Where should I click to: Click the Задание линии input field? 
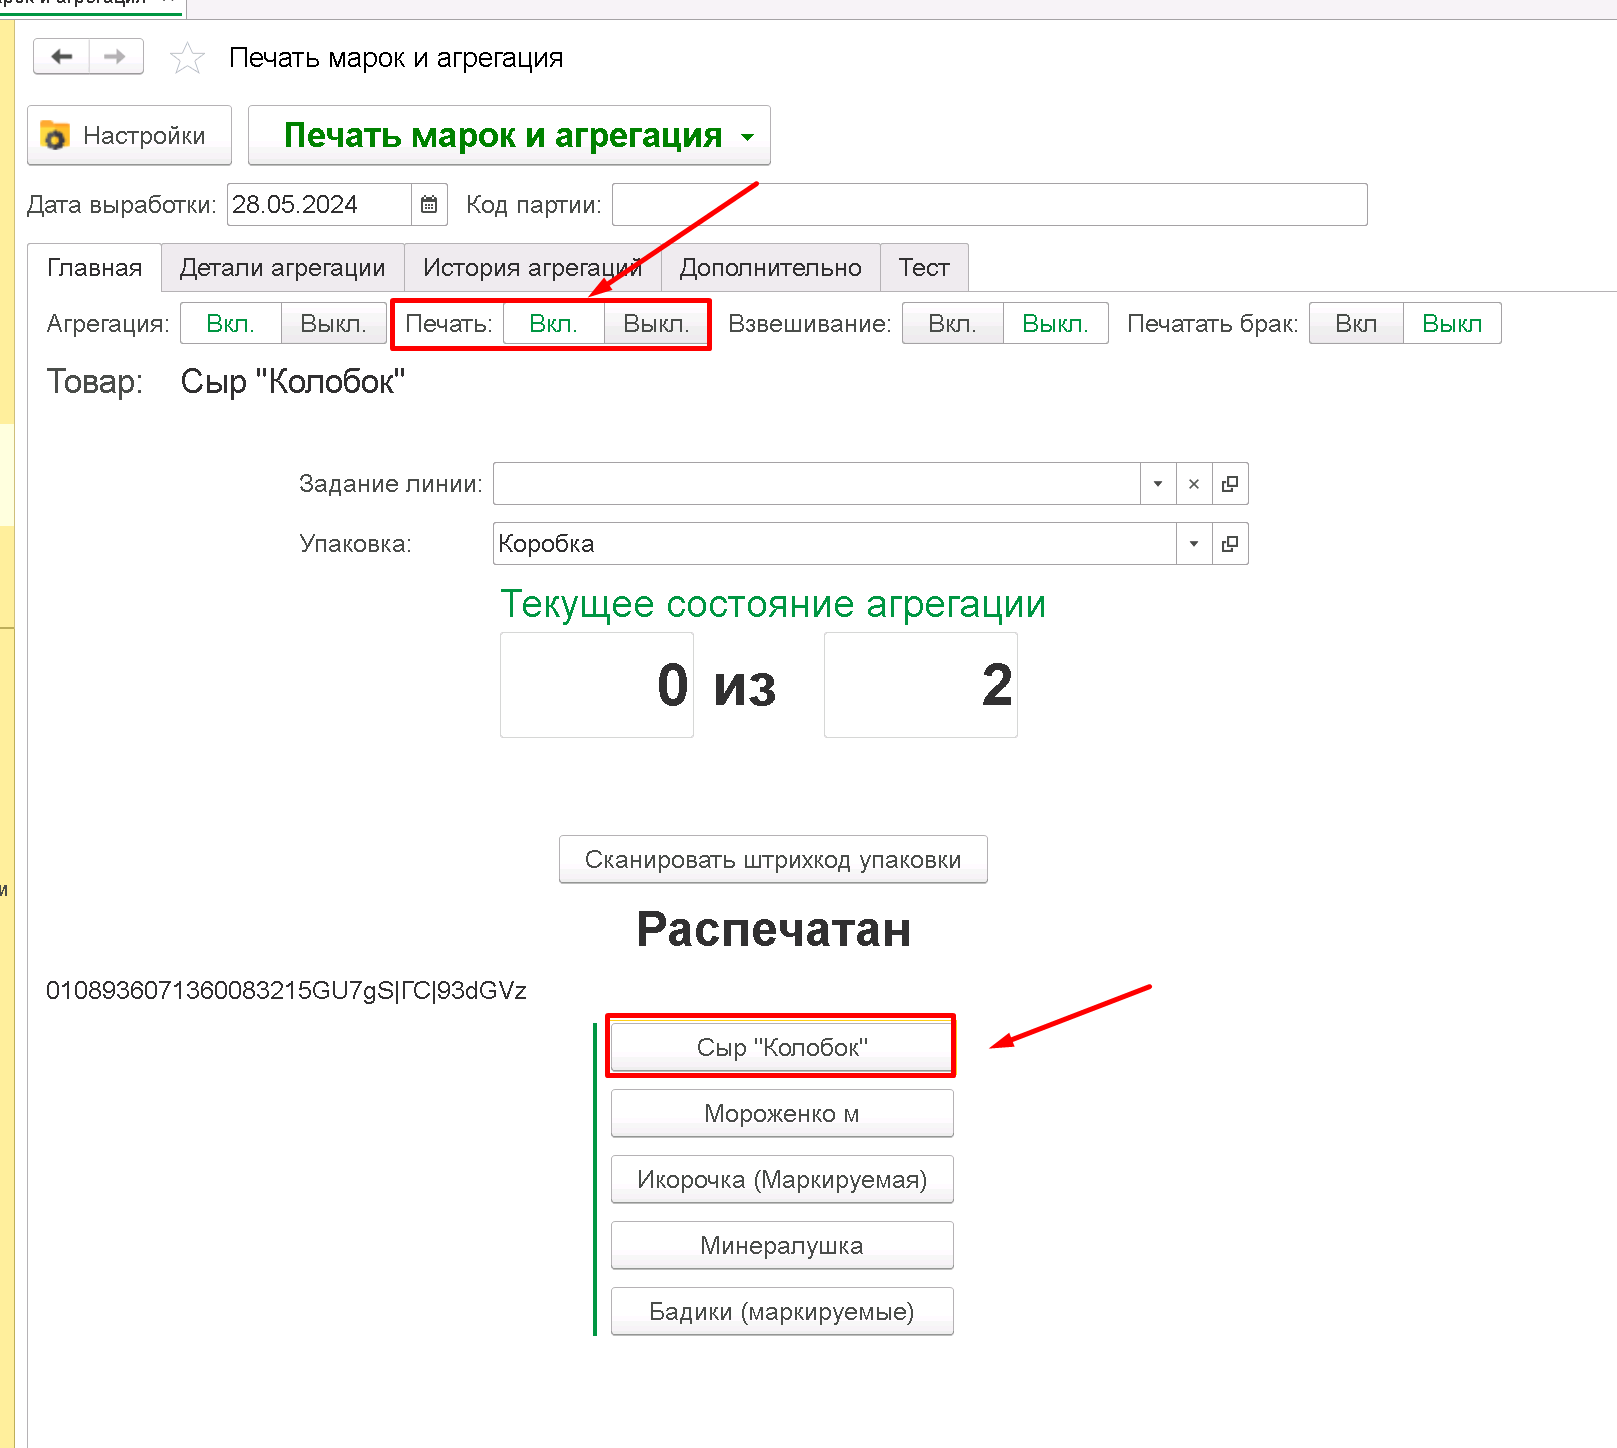[x=817, y=484]
